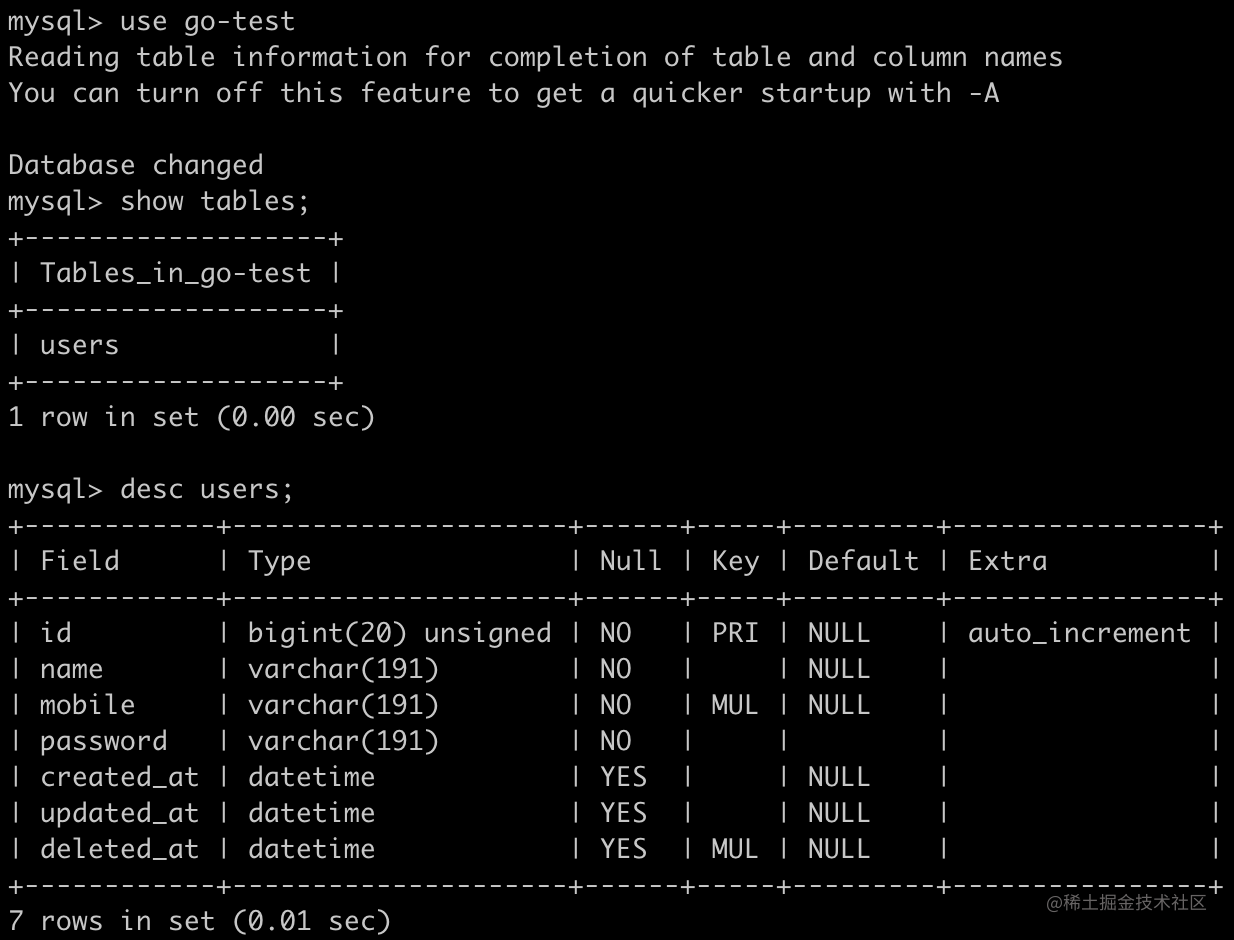Click the "use go-test" command text
The height and width of the screenshot is (940, 1234).
pyautogui.click(x=207, y=21)
